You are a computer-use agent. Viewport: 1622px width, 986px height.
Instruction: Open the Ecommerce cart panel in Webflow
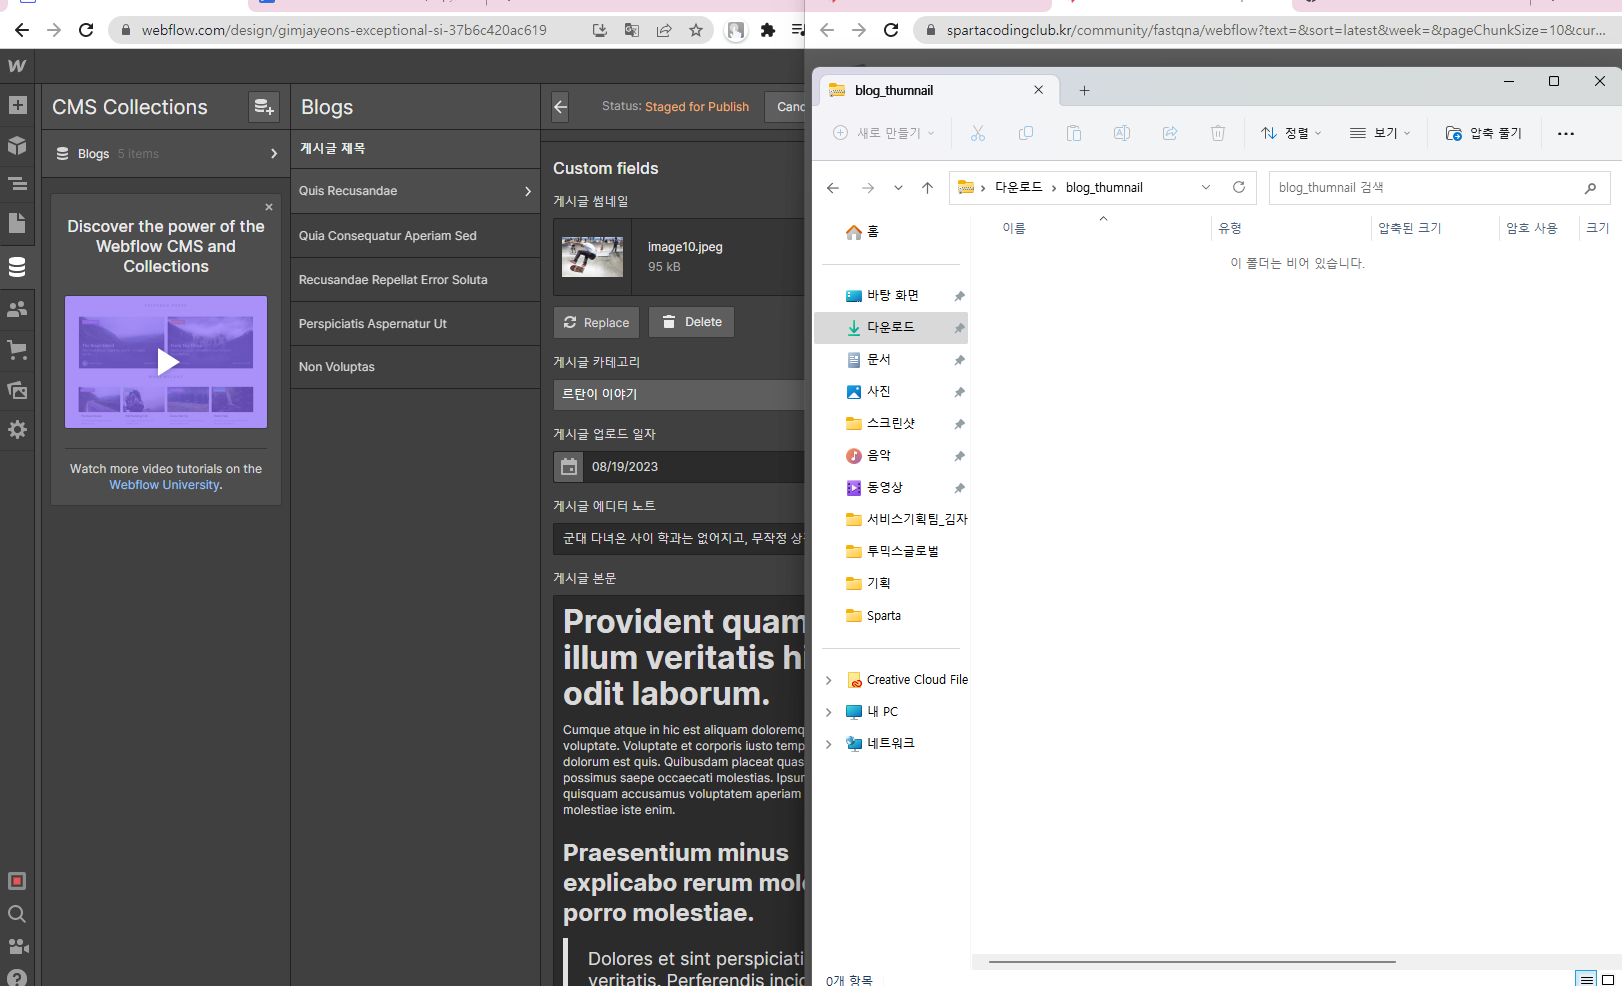pyautogui.click(x=17, y=350)
